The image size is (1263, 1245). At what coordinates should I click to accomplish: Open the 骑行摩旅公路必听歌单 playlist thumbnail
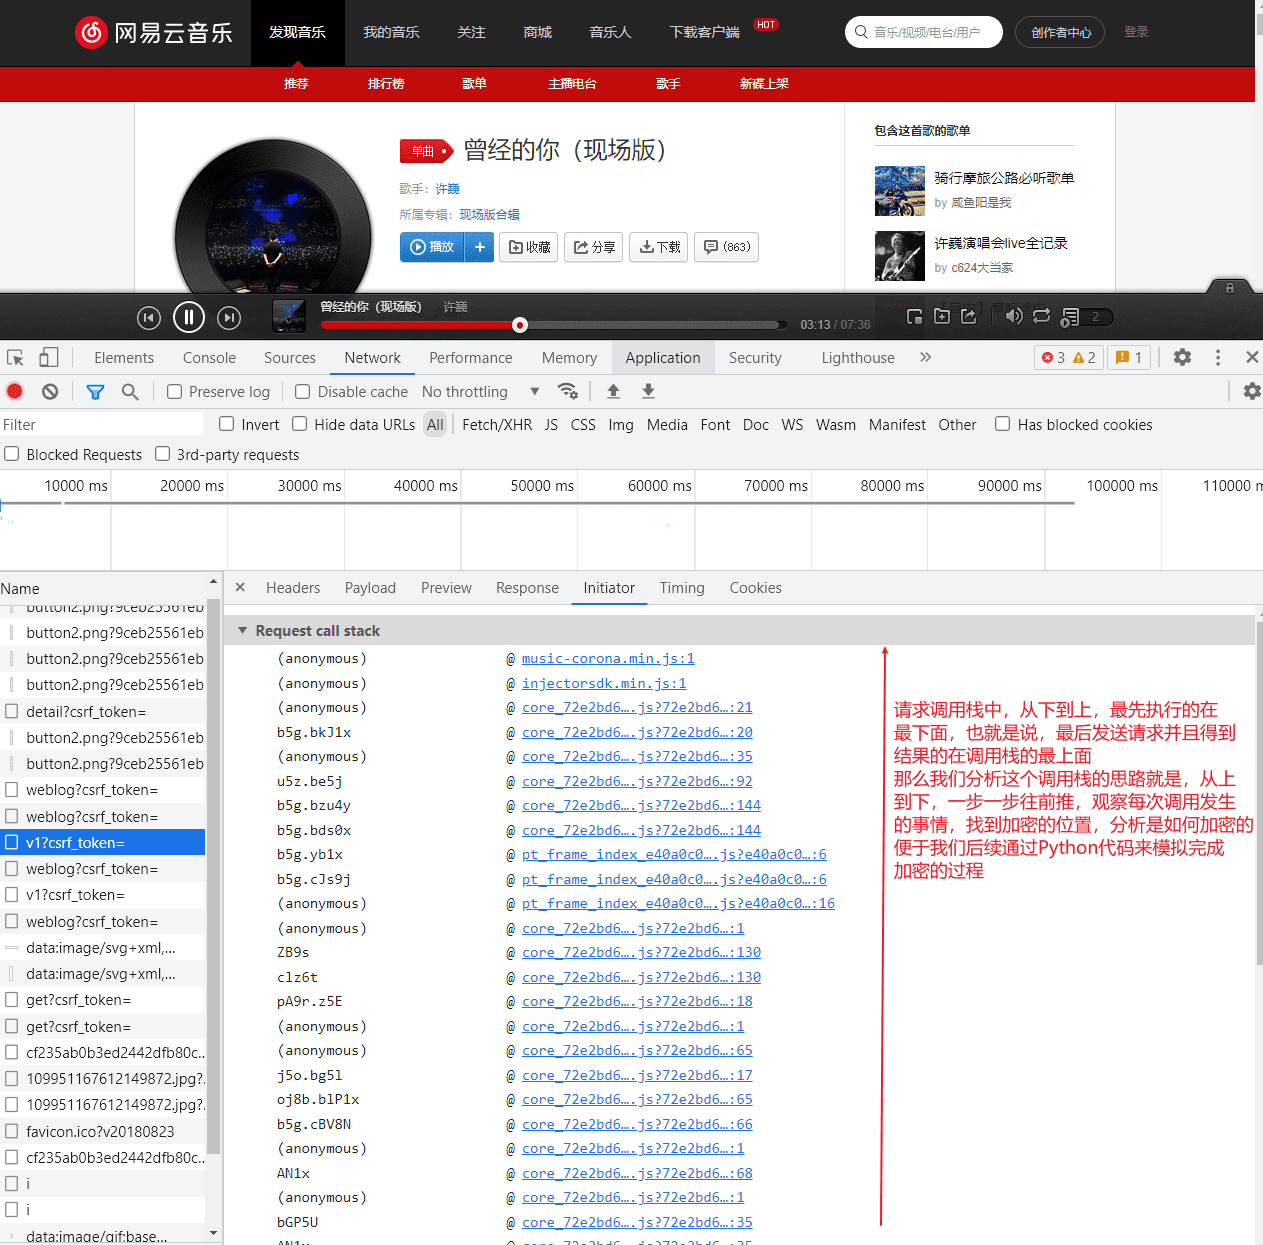point(900,191)
